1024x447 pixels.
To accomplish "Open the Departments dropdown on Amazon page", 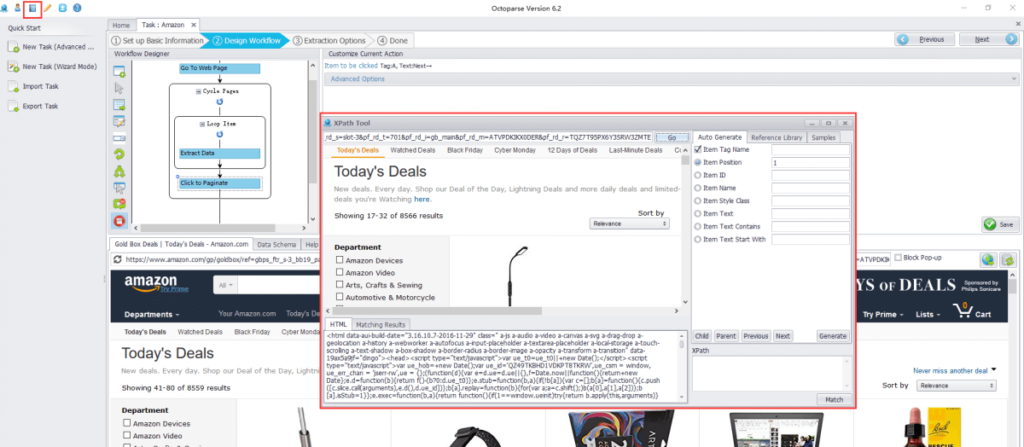I will click(x=152, y=314).
